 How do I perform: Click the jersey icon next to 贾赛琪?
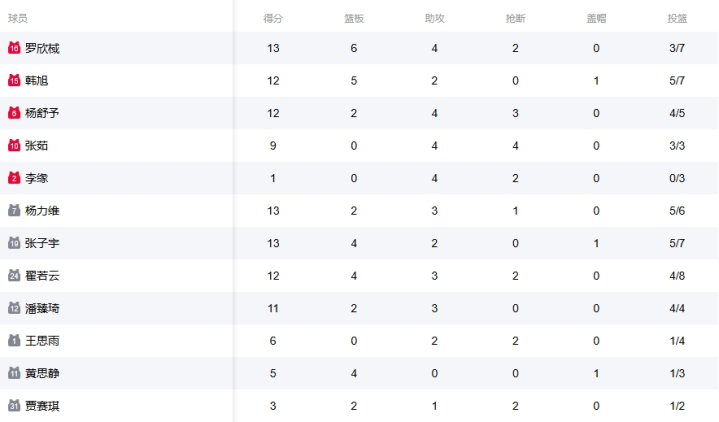pos(14,406)
